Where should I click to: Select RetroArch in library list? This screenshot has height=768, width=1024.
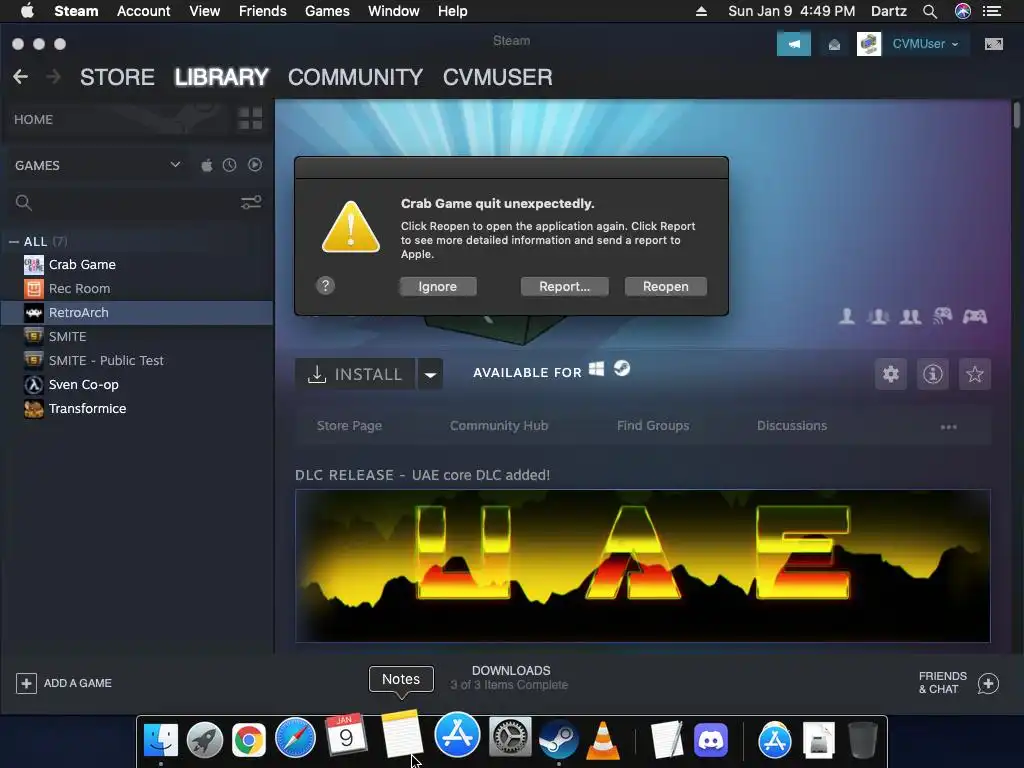[x=137, y=313]
